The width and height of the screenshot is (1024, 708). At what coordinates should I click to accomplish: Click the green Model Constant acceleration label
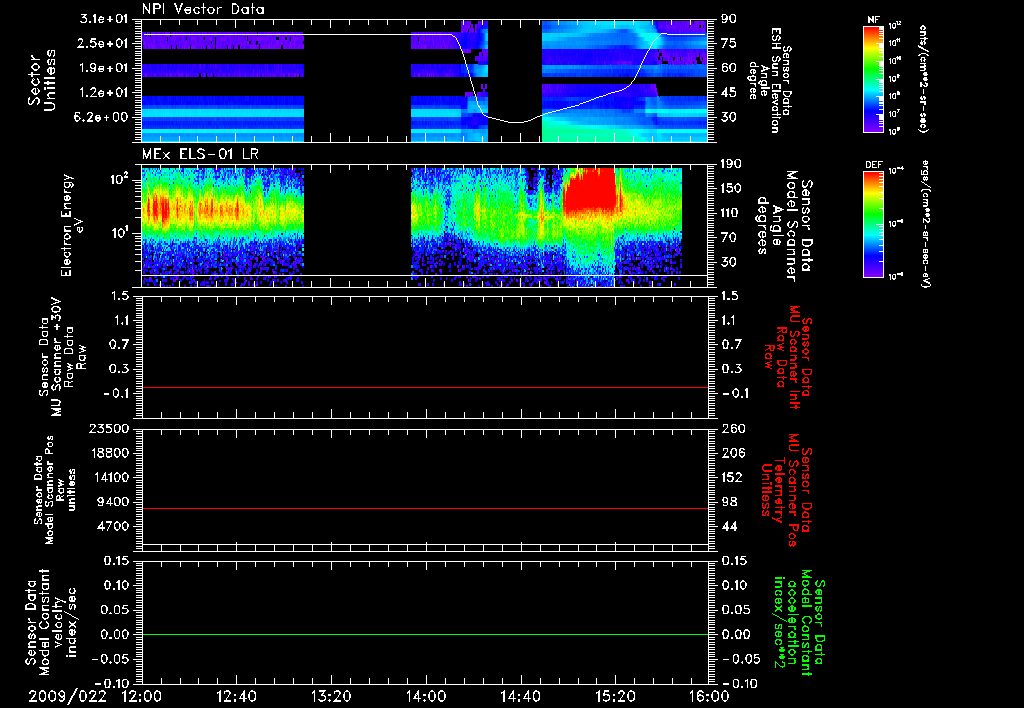(x=799, y=623)
